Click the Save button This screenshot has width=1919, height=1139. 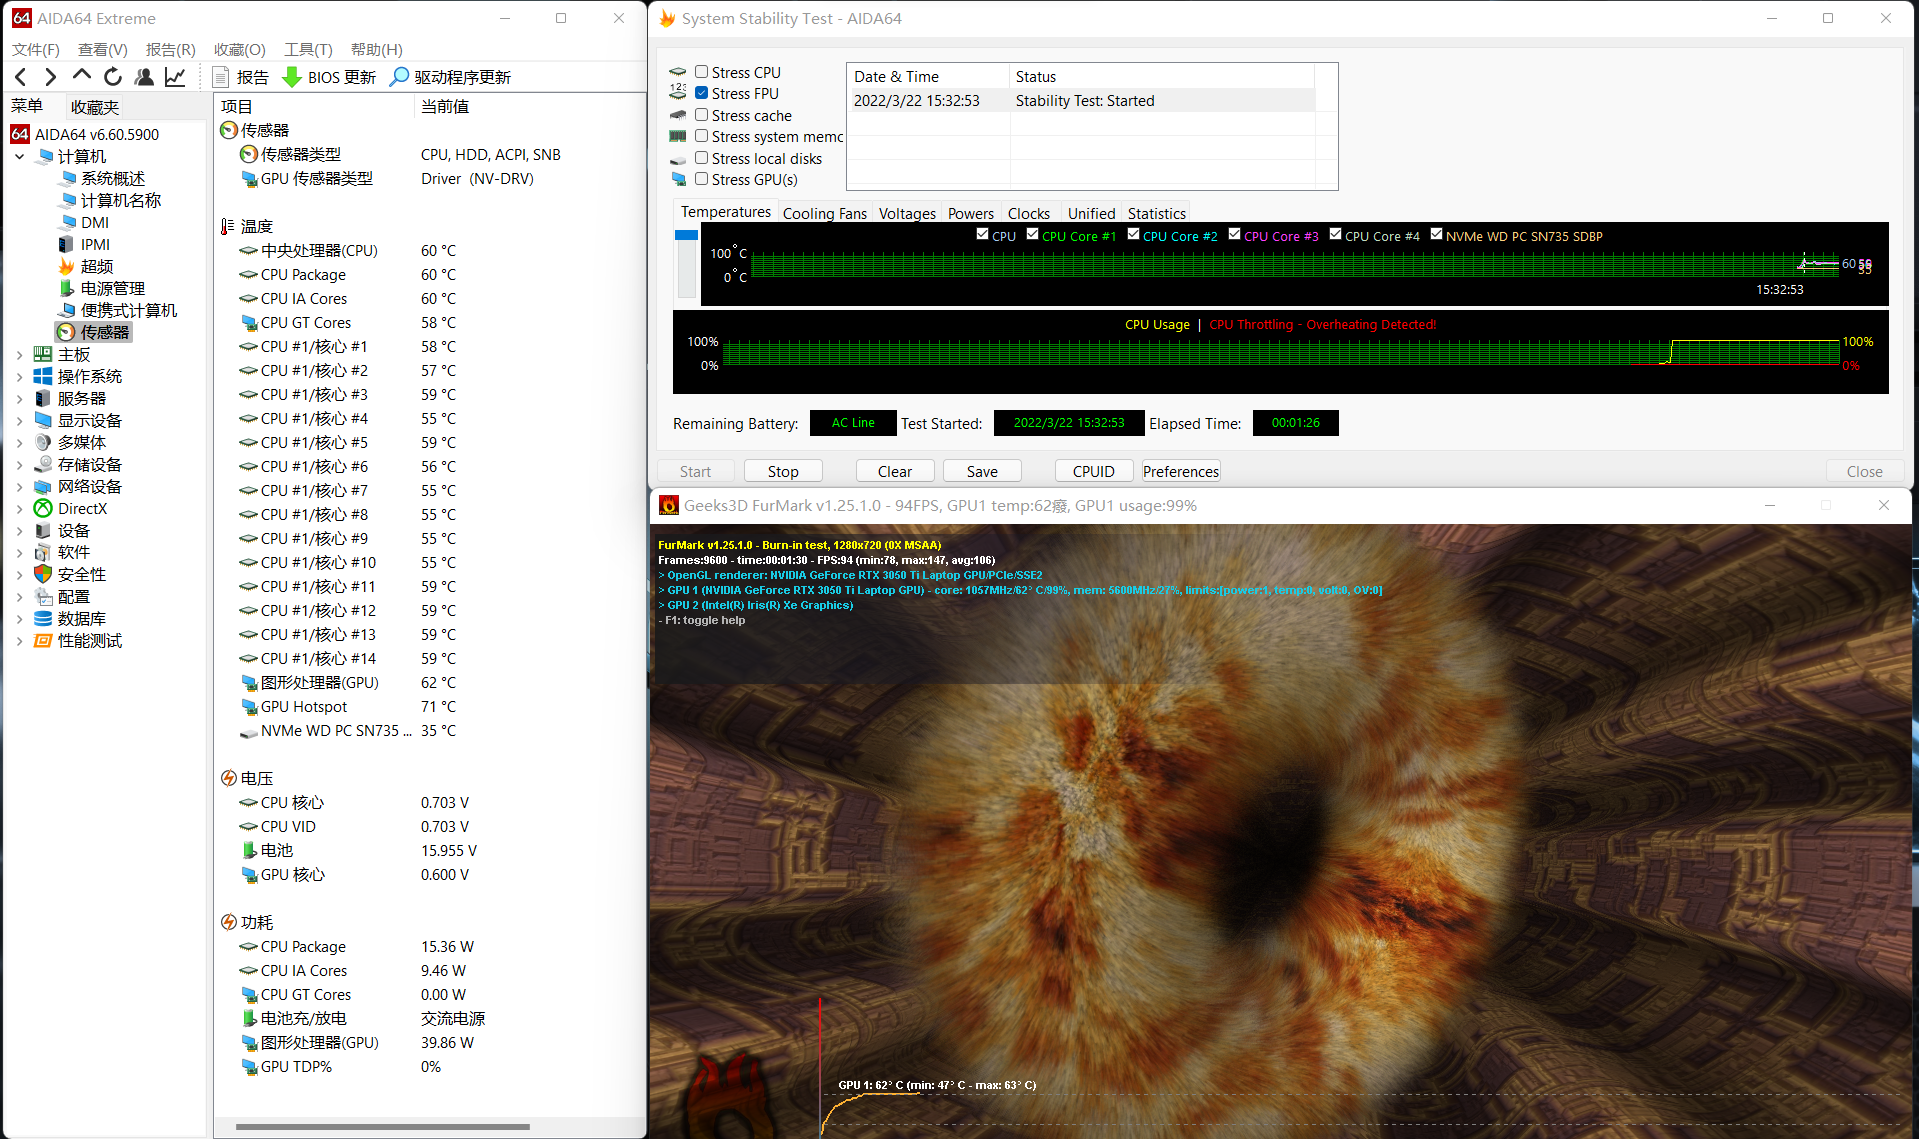(x=982, y=471)
